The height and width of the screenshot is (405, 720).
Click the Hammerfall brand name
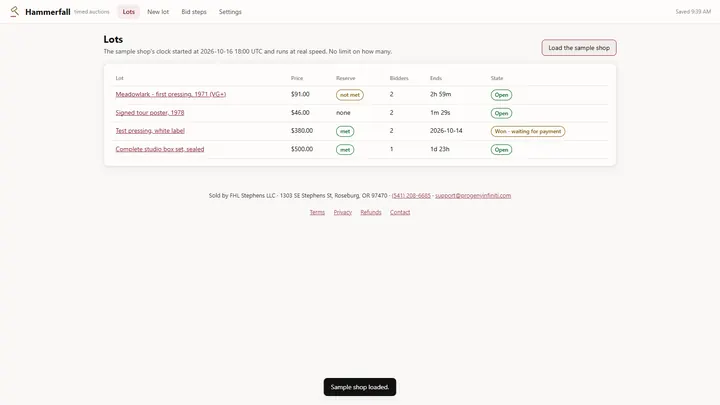48,12
